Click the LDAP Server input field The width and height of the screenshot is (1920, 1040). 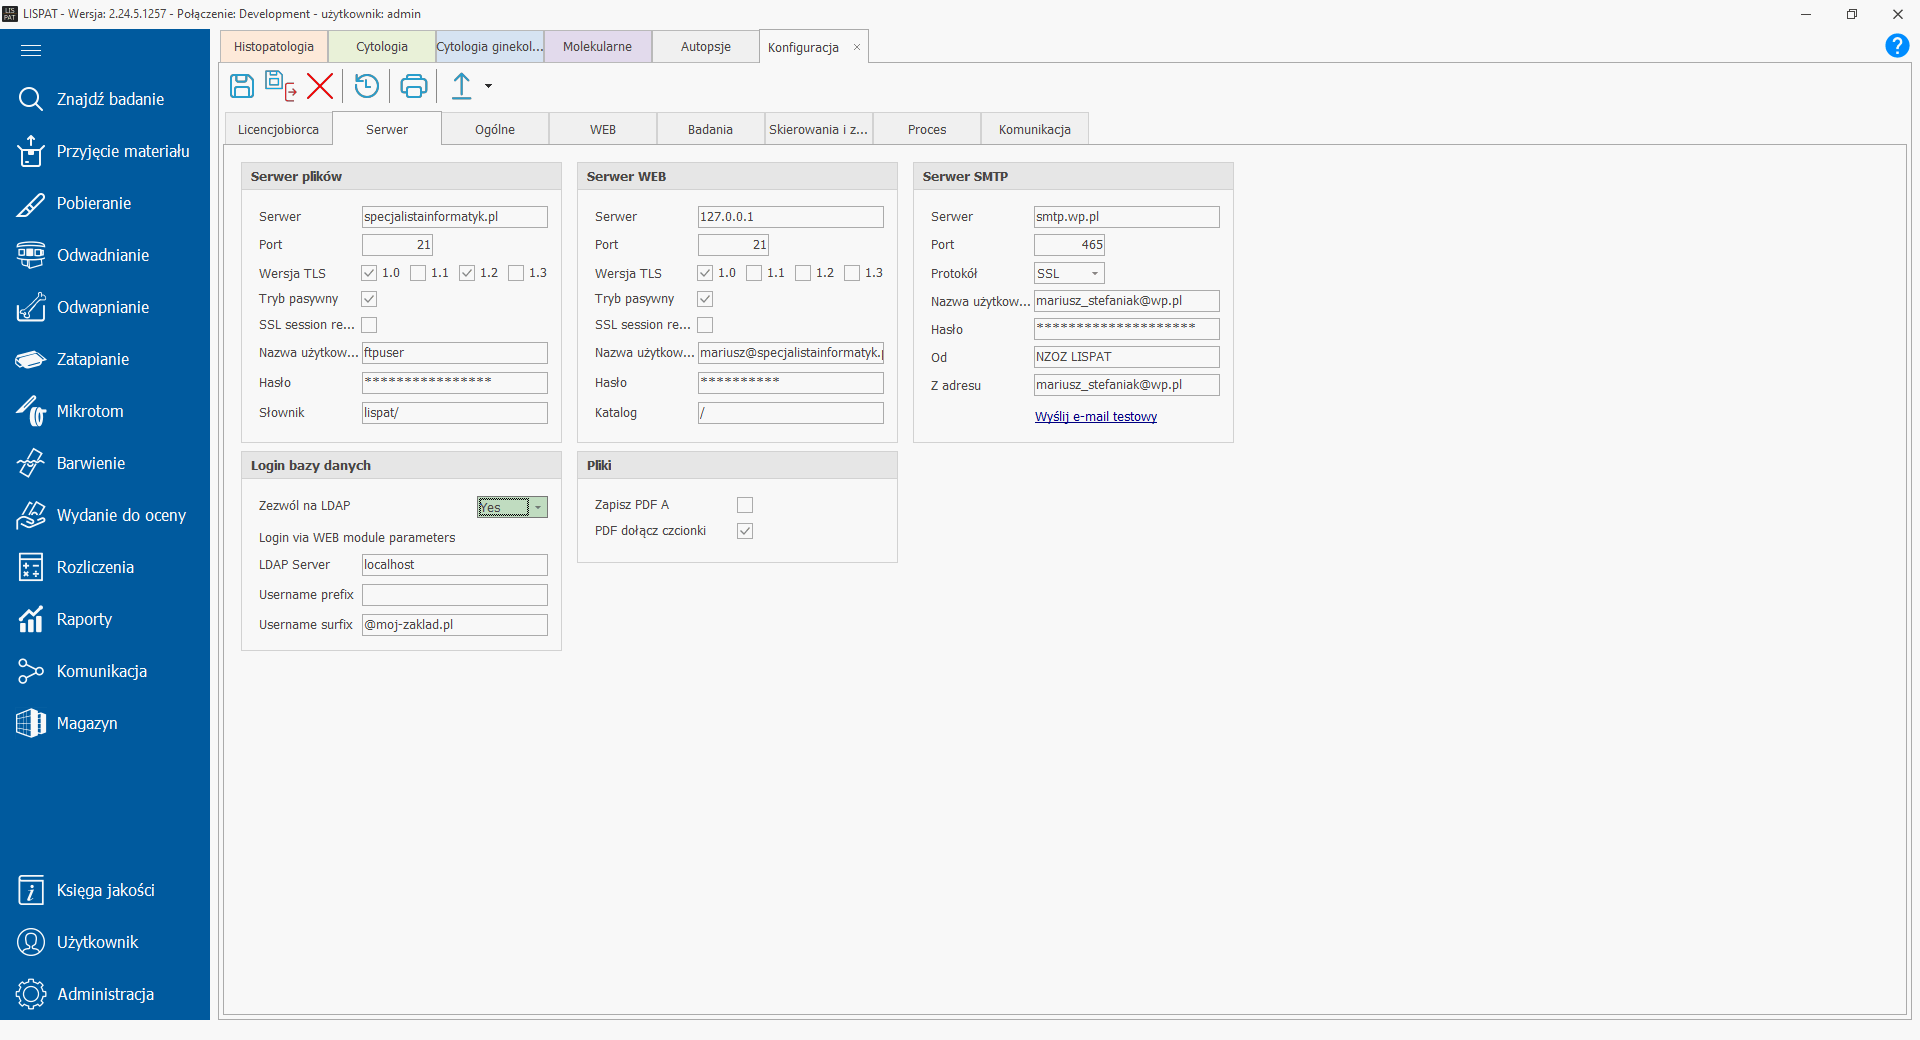pos(454,565)
